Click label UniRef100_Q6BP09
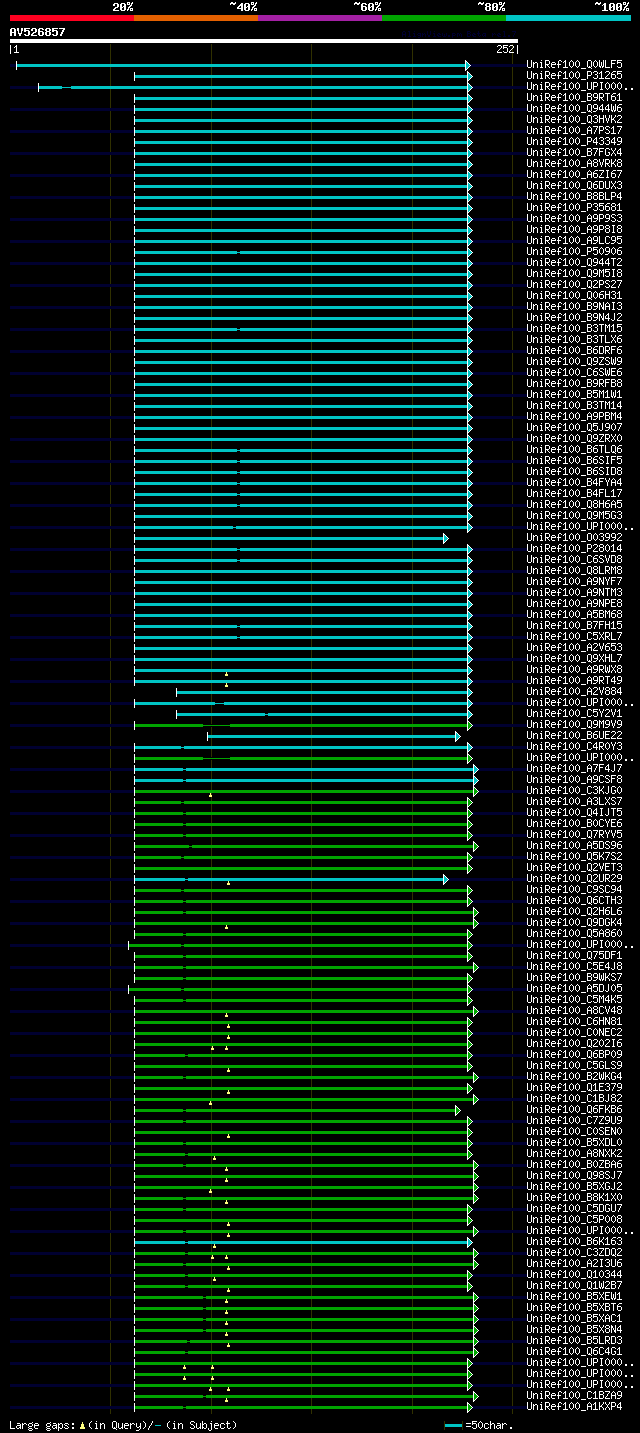The height and width of the screenshot is (1433, 640). click(574, 1055)
